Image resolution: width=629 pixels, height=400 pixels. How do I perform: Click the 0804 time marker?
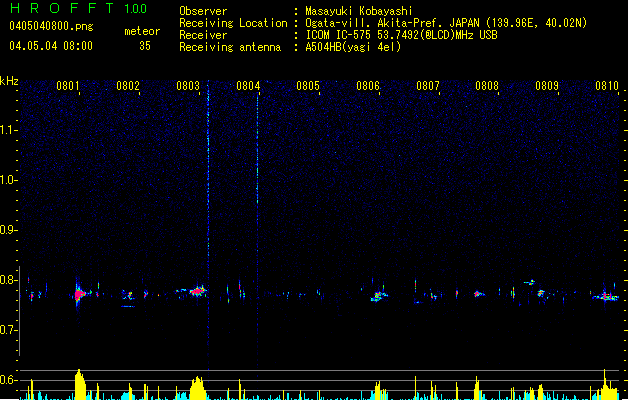pyautogui.click(x=248, y=86)
